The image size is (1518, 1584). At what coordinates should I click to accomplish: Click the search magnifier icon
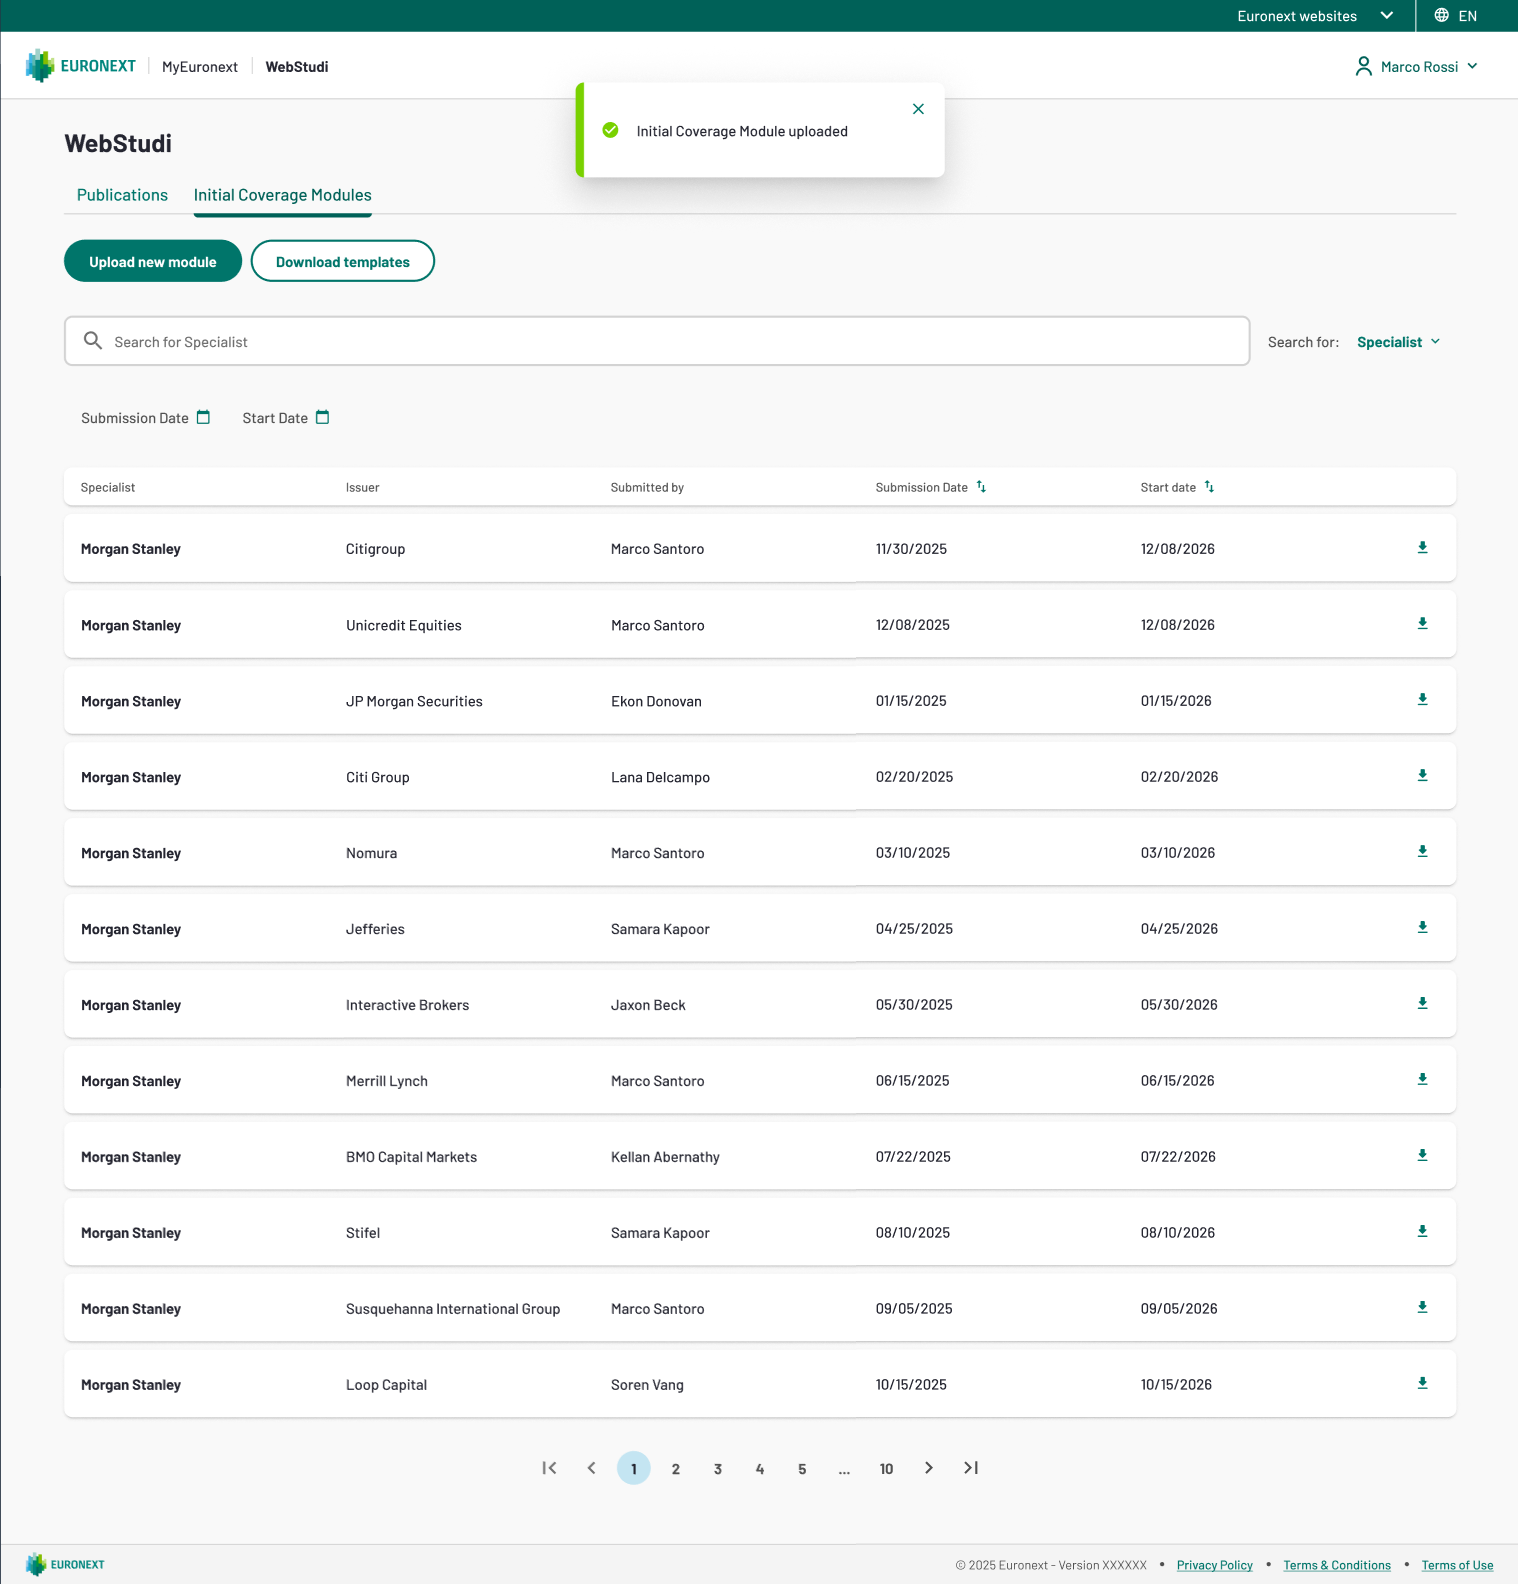[93, 341]
